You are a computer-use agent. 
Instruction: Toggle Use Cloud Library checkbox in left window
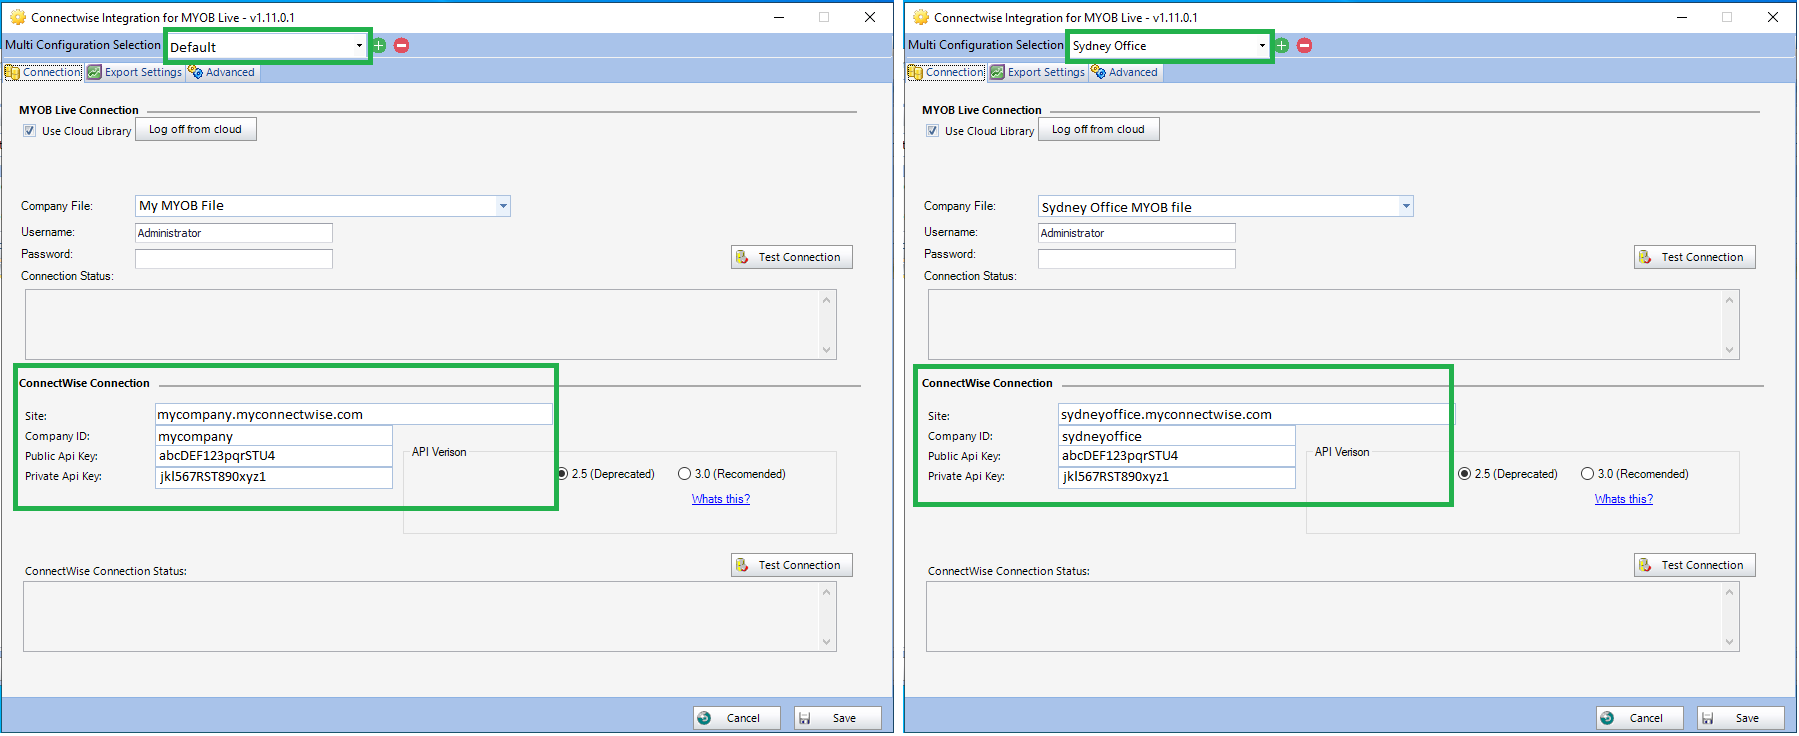pyautogui.click(x=30, y=131)
